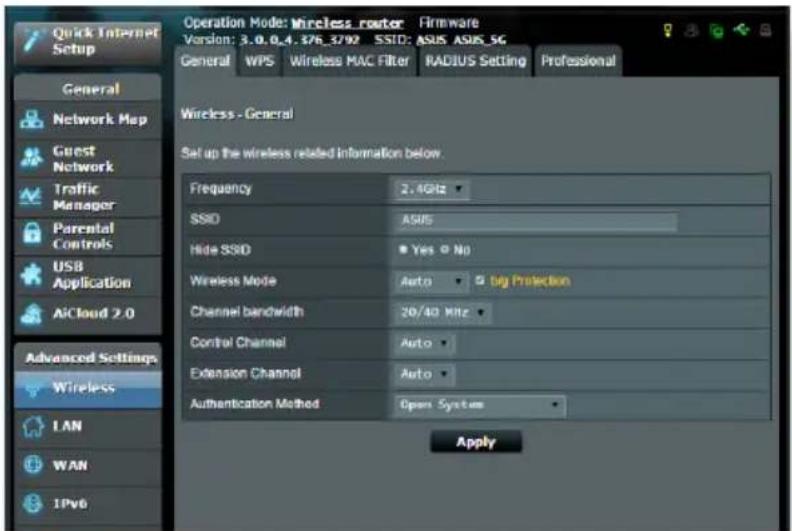The image size is (792, 531).
Task: Click the Guest Network people icon
Action: pyautogui.click(x=32, y=158)
